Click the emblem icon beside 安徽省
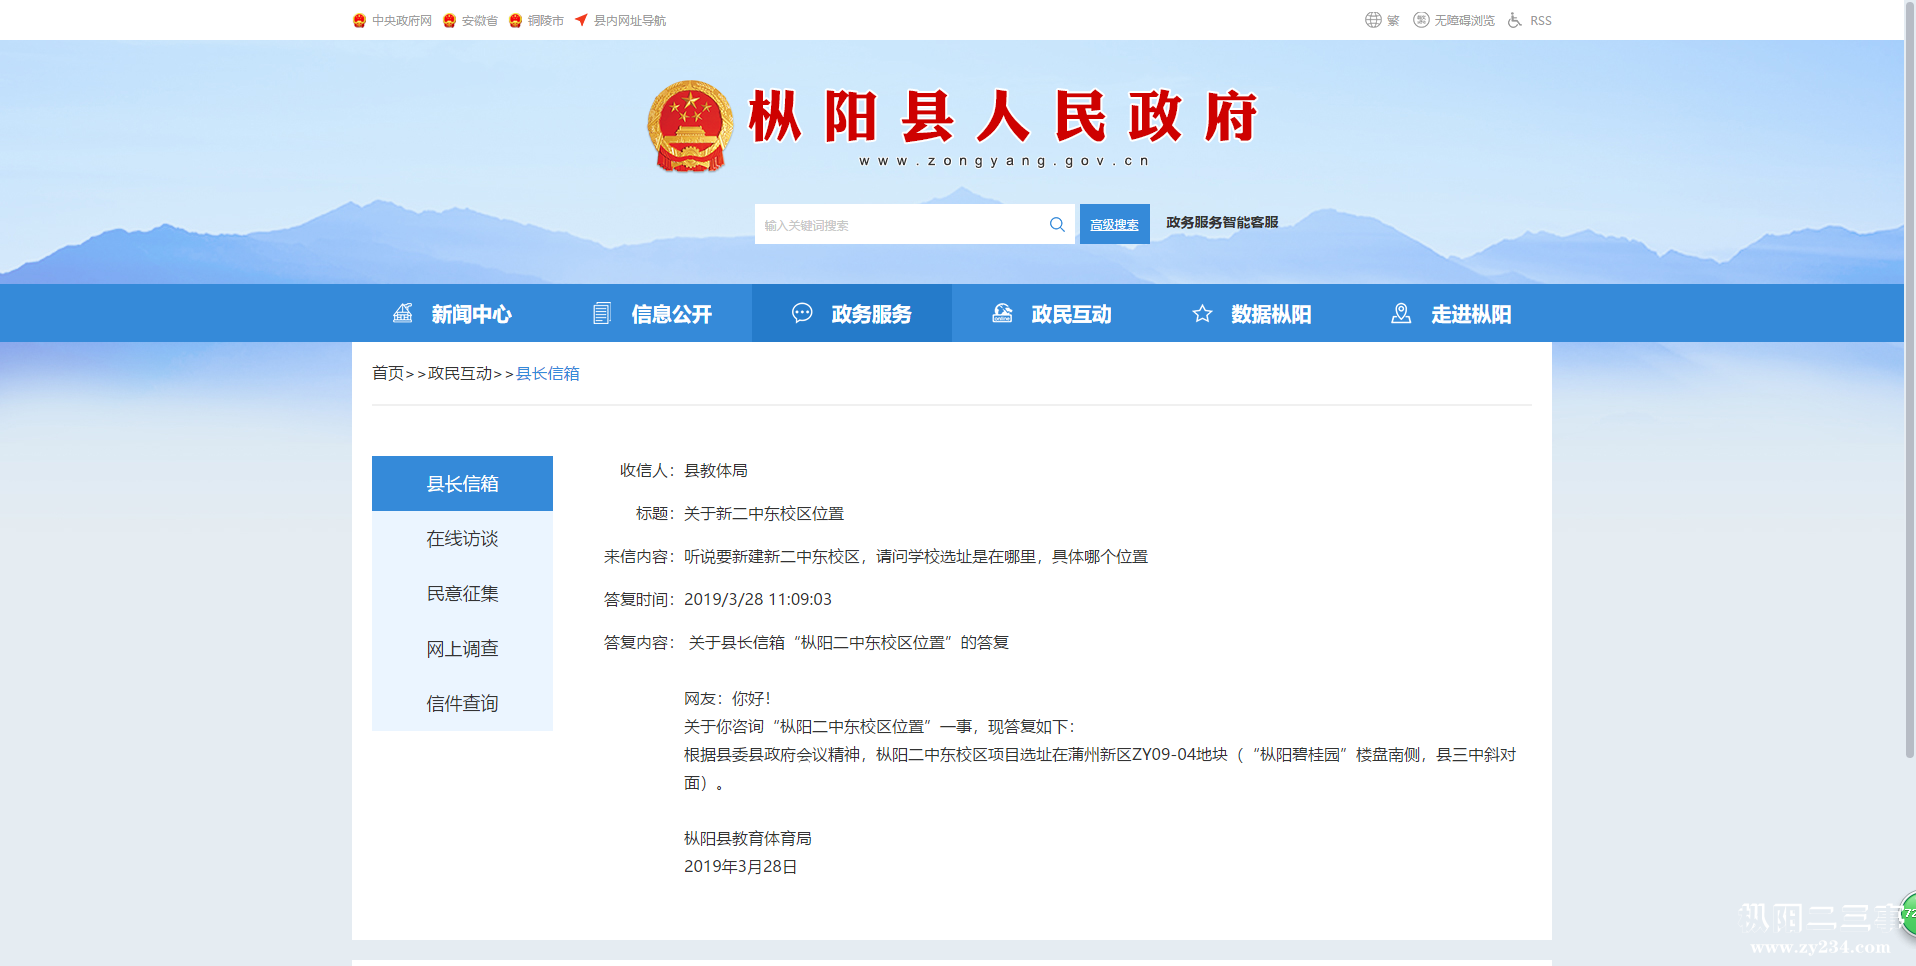The image size is (1916, 966). click(449, 20)
